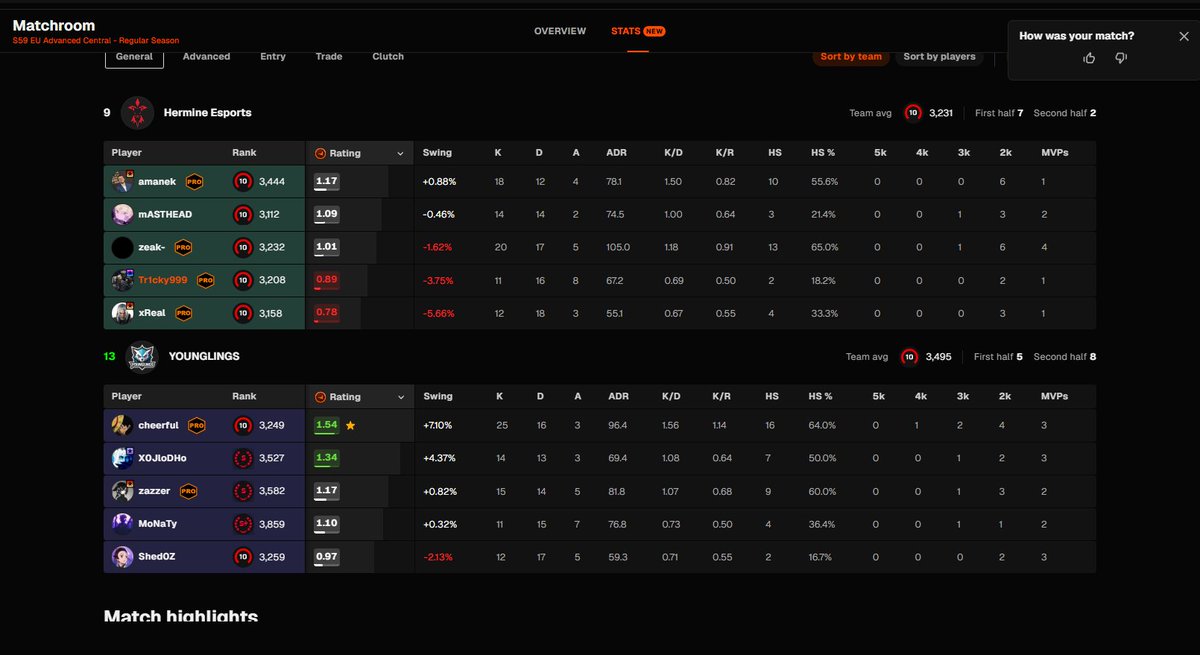Click the Hermine Esports team logo
This screenshot has height=655, width=1200.
click(x=137, y=113)
